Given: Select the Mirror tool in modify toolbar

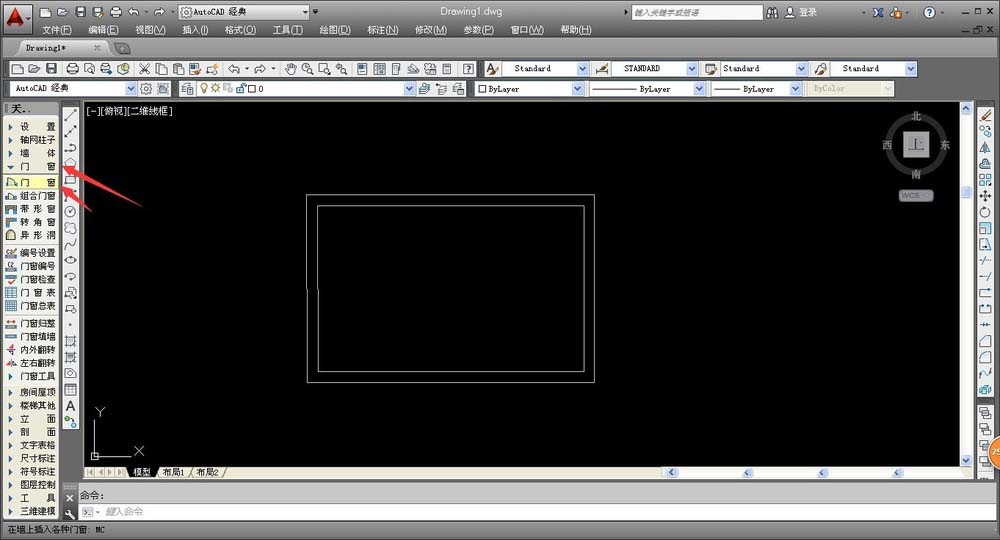Looking at the screenshot, I should [x=985, y=147].
